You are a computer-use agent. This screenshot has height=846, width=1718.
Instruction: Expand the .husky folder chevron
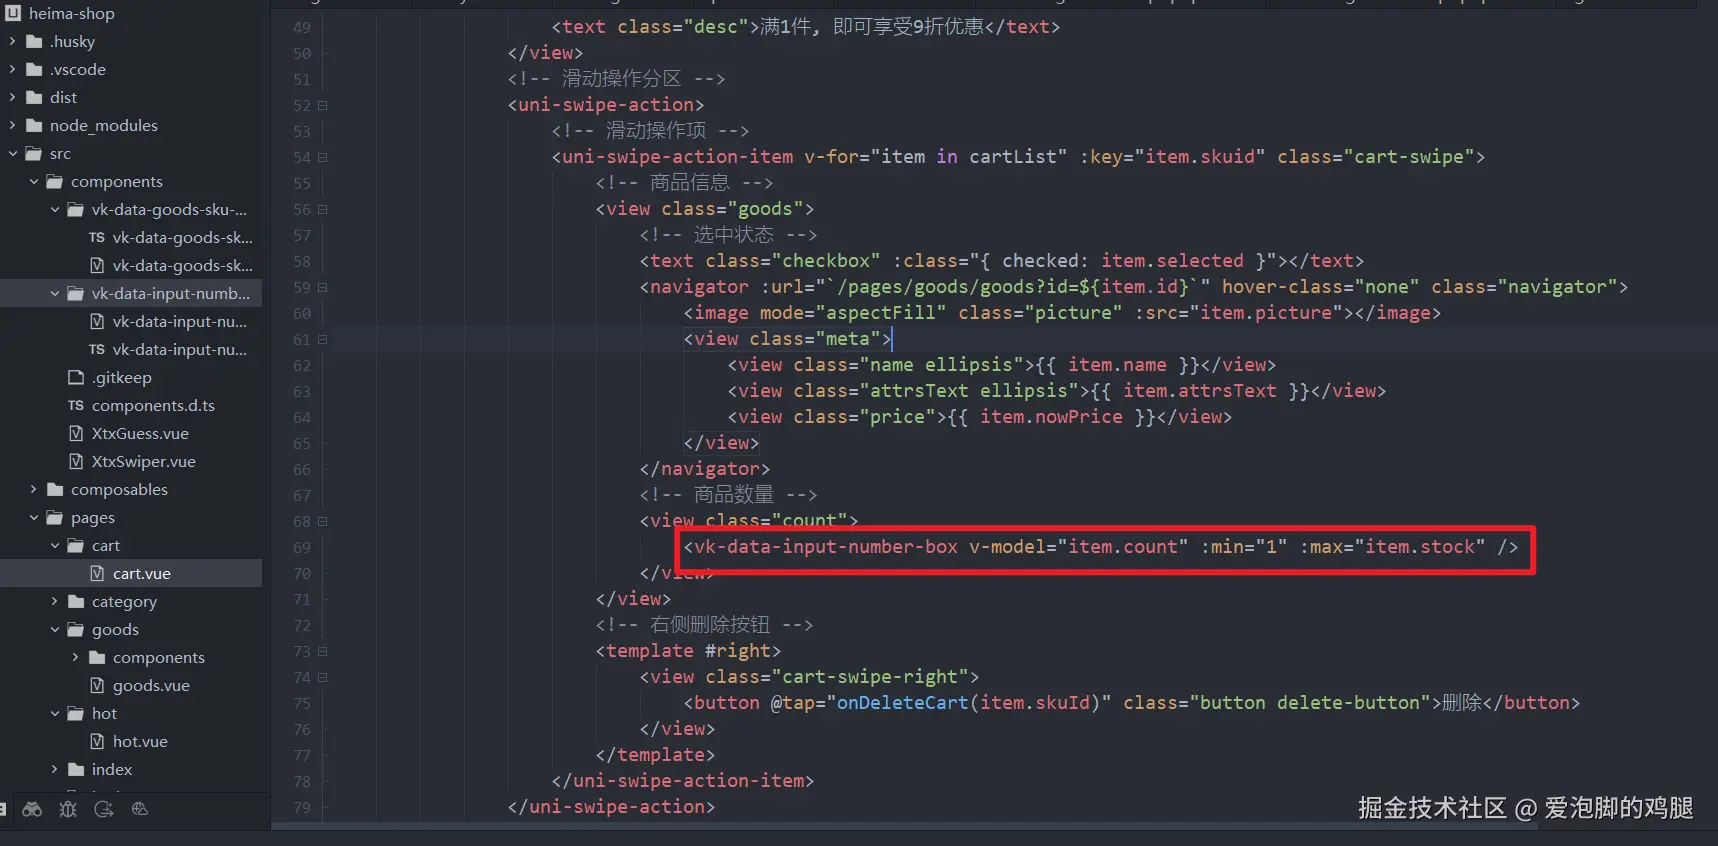[x=12, y=41]
